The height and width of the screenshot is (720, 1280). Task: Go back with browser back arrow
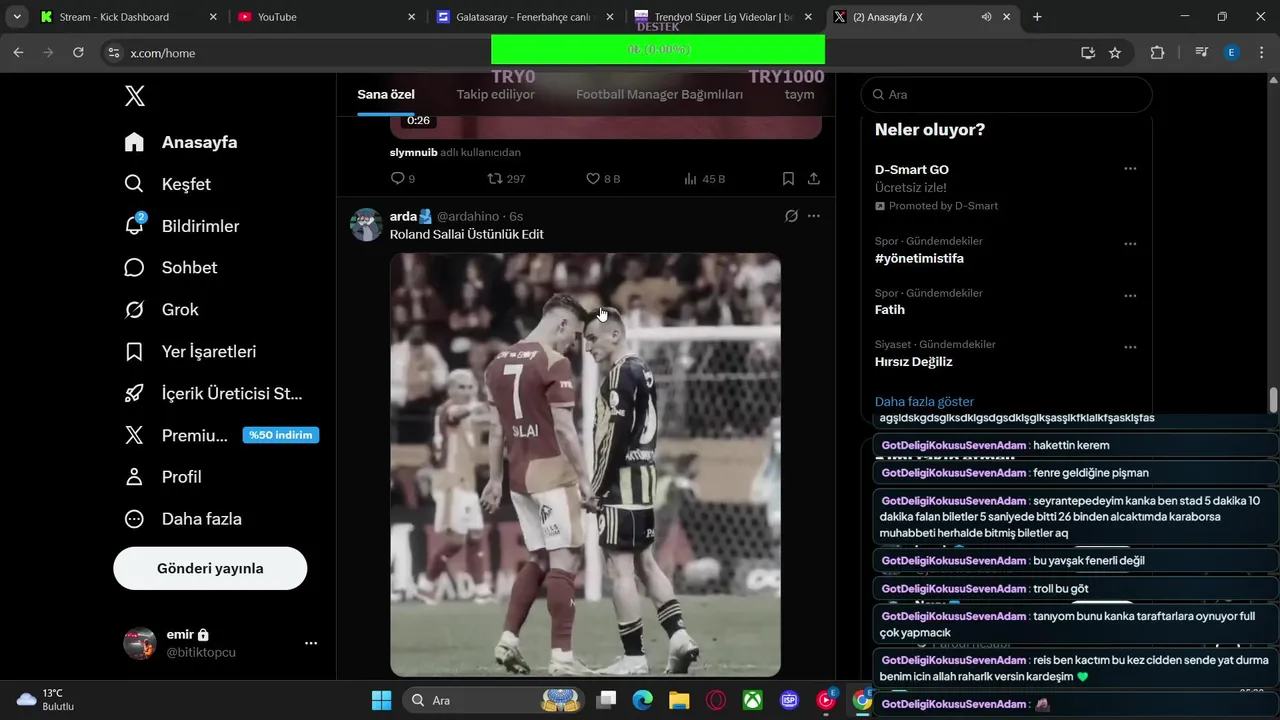[x=18, y=53]
